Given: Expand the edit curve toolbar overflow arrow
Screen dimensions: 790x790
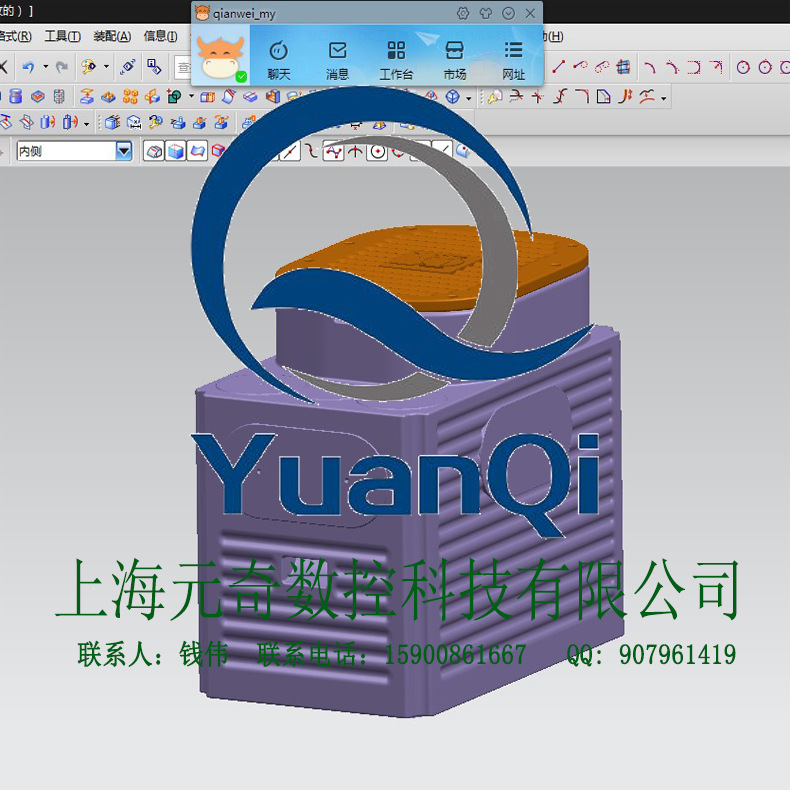Looking at the screenshot, I should coord(664,98).
